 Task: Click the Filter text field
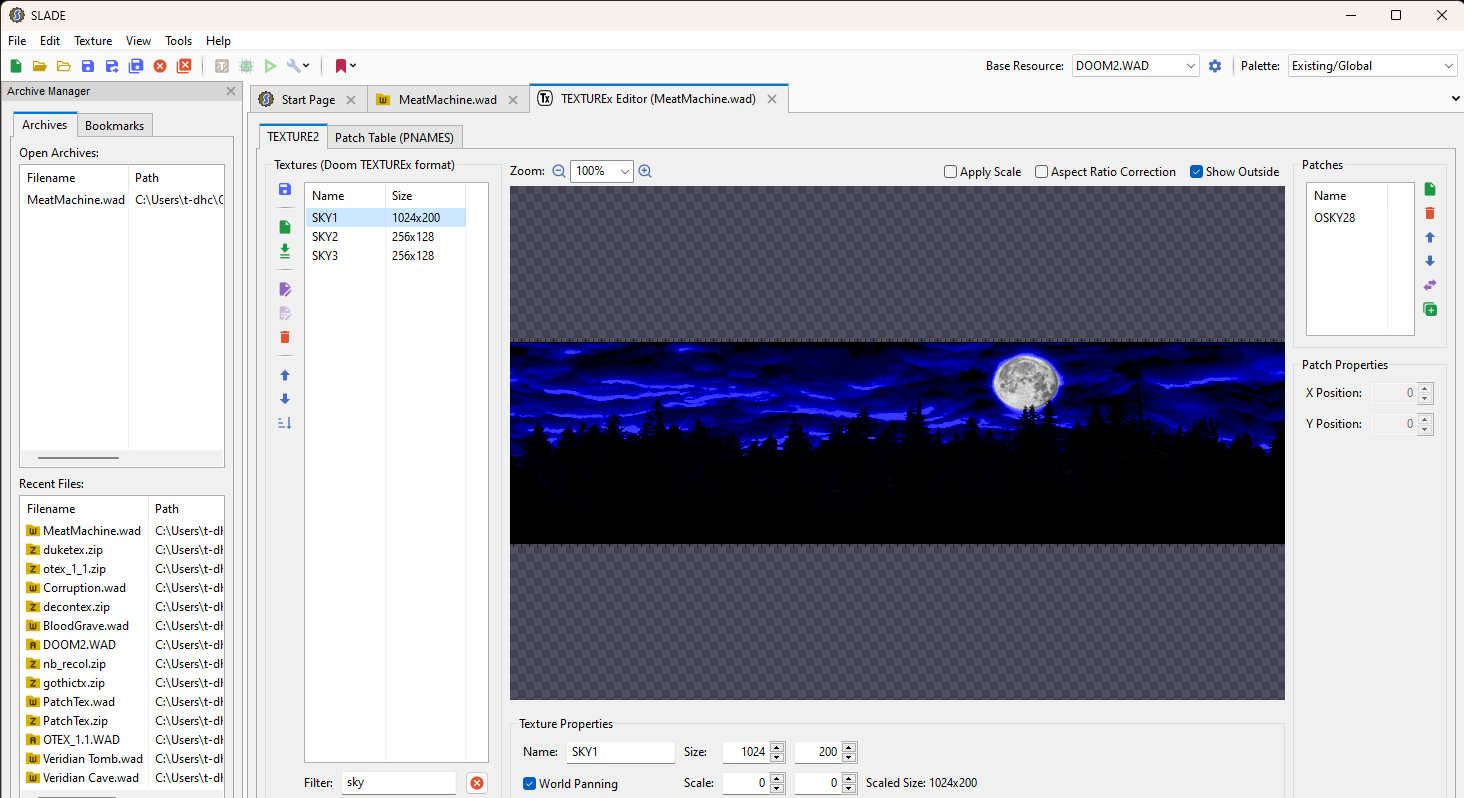pos(399,783)
